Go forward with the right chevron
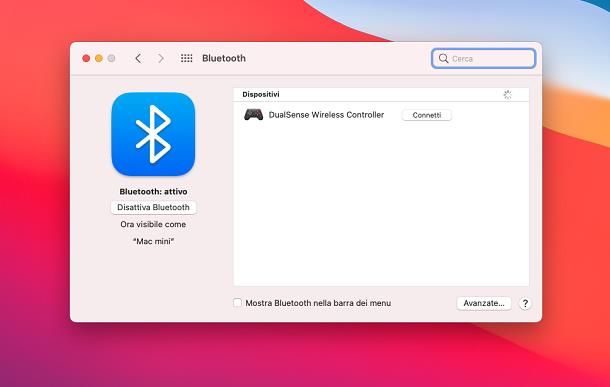 point(161,58)
